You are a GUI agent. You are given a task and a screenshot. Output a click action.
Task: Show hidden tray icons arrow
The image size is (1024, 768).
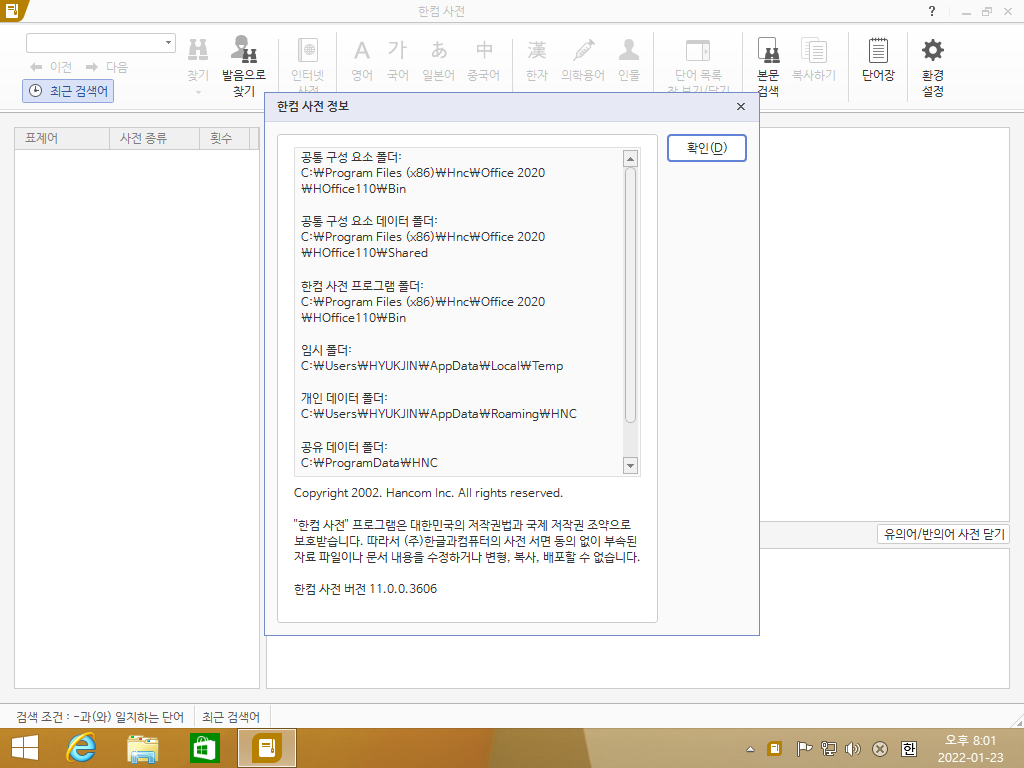[751, 749]
